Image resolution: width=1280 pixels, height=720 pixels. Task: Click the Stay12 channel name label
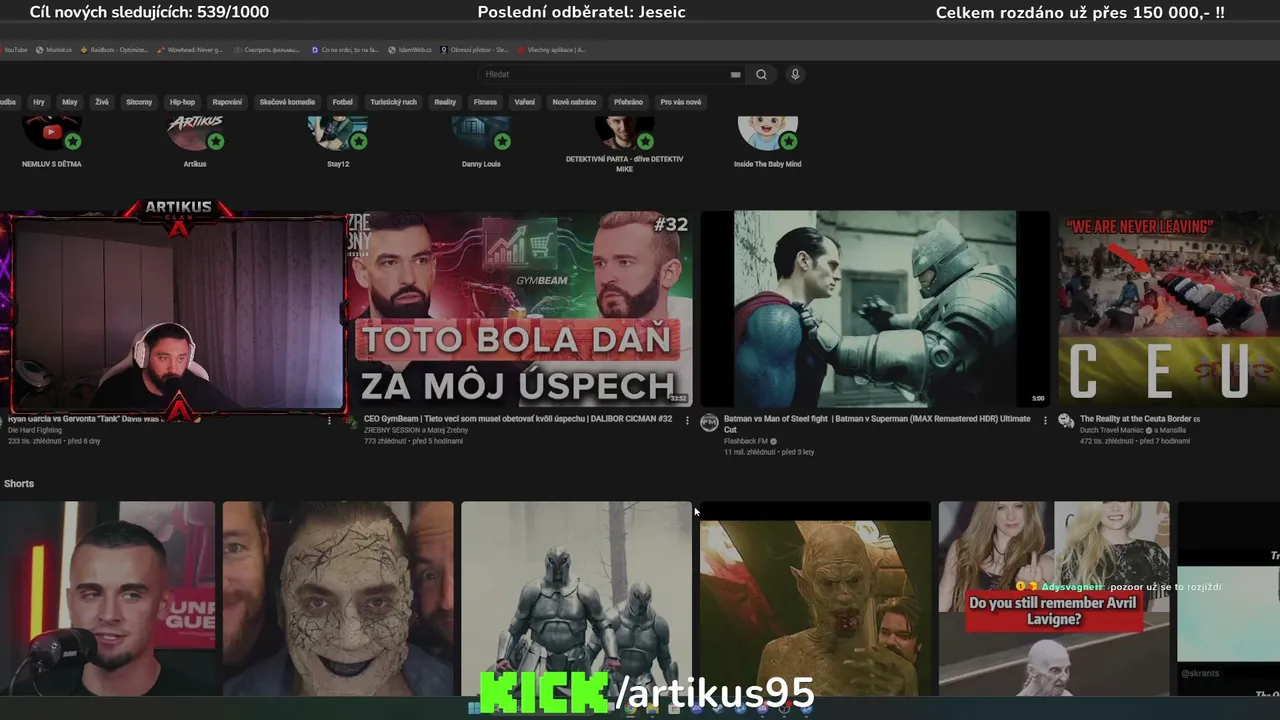338,164
